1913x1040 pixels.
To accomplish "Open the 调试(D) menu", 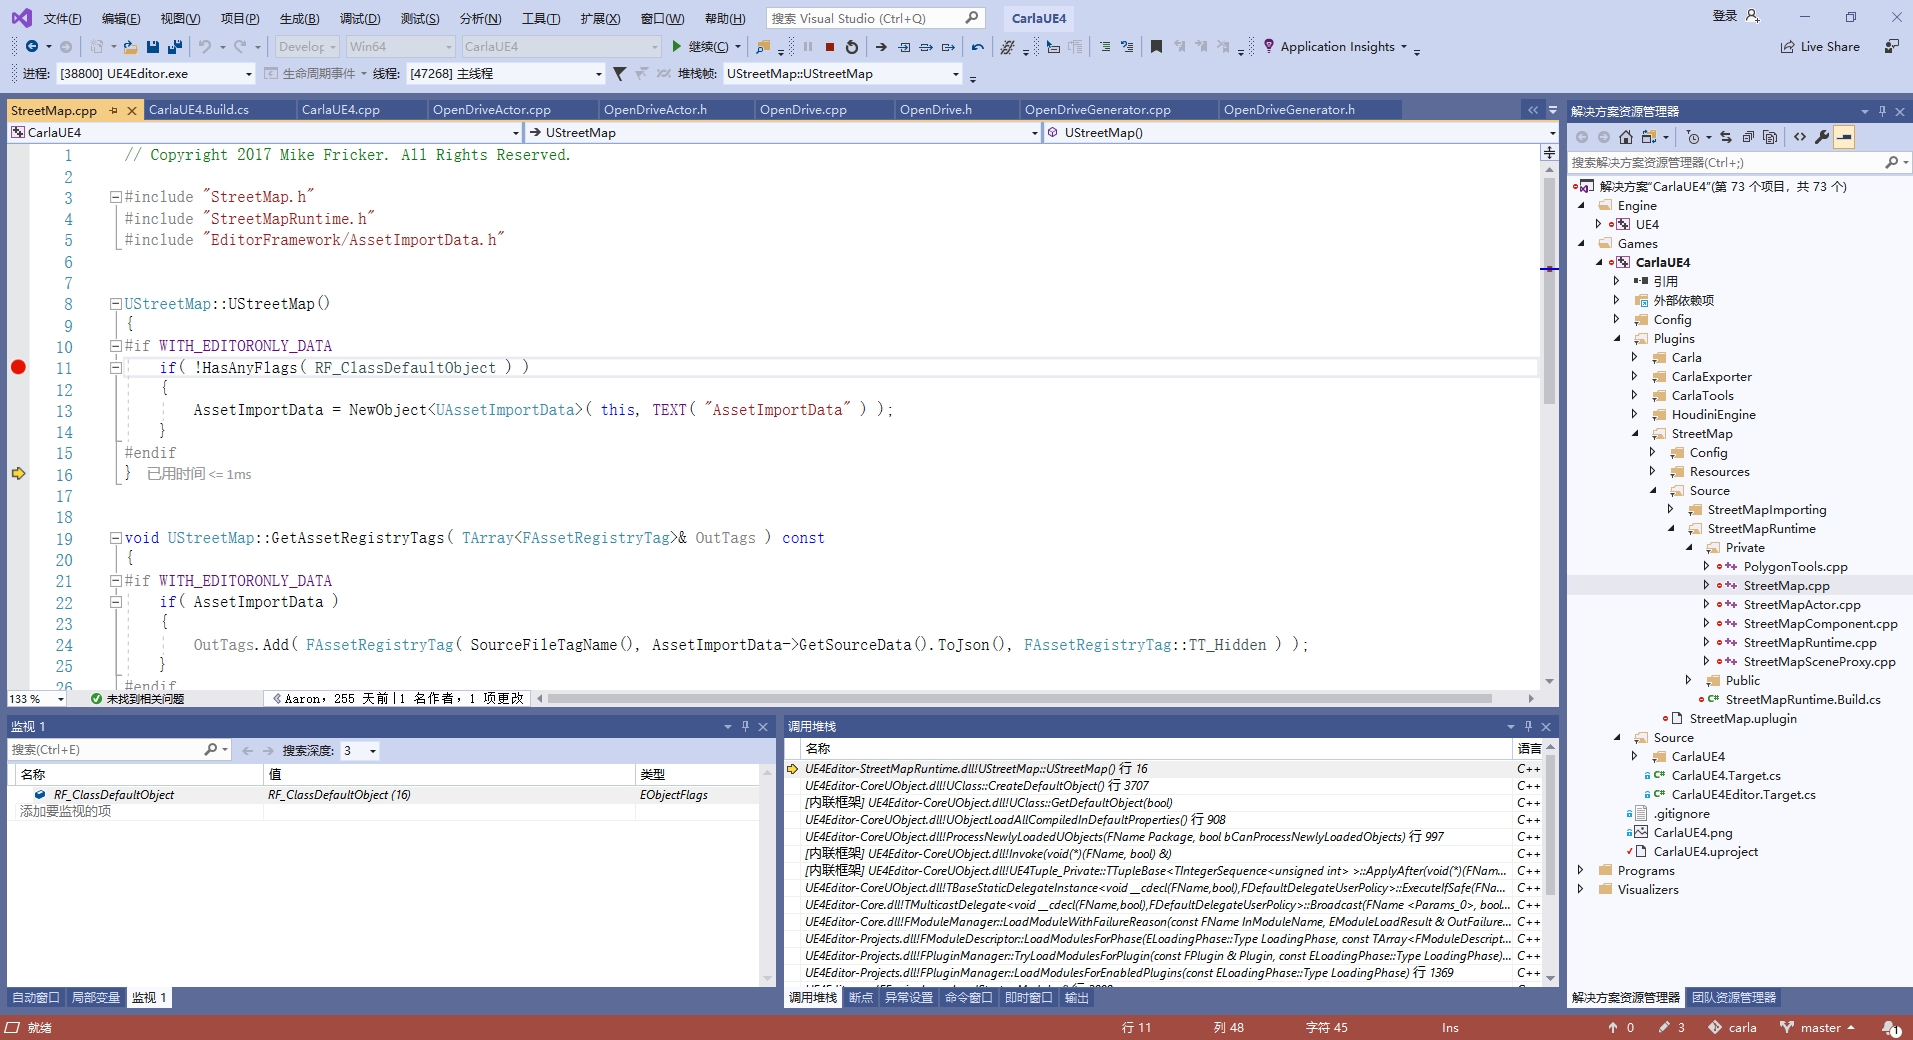I will pos(359,18).
